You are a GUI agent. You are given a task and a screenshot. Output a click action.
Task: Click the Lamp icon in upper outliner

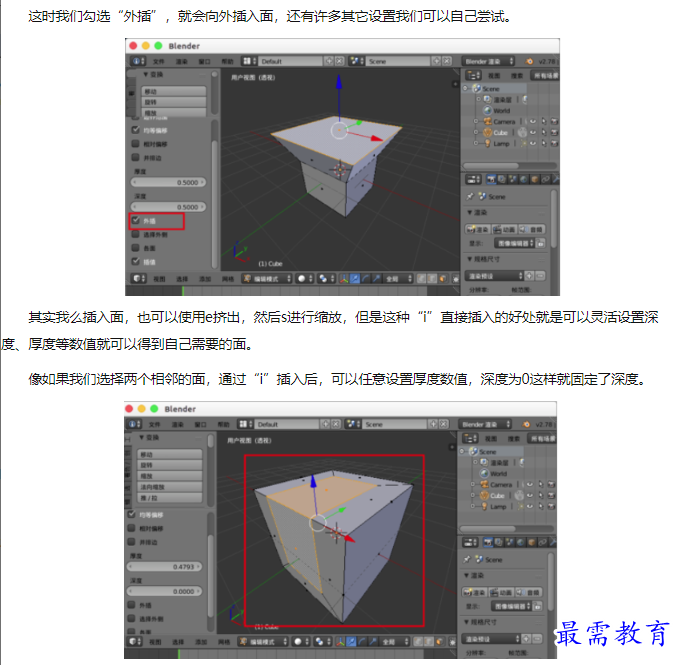[x=488, y=143]
